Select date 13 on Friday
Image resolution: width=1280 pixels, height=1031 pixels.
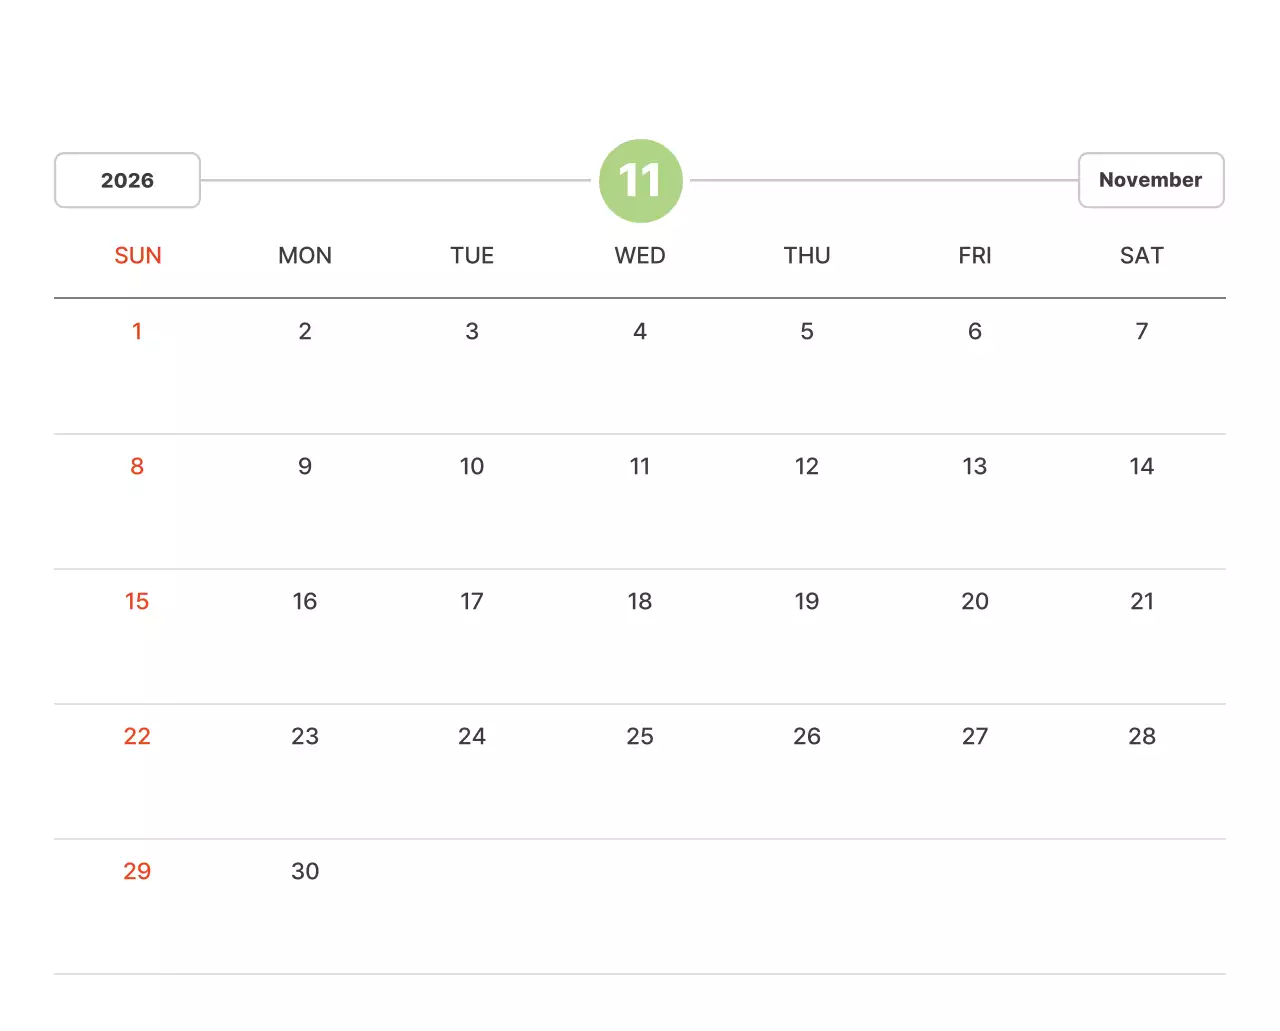974,466
